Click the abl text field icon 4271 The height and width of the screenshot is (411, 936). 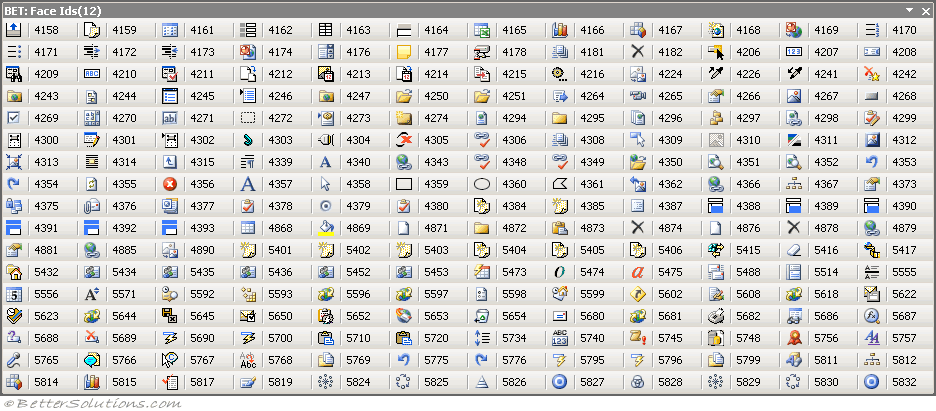point(170,118)
